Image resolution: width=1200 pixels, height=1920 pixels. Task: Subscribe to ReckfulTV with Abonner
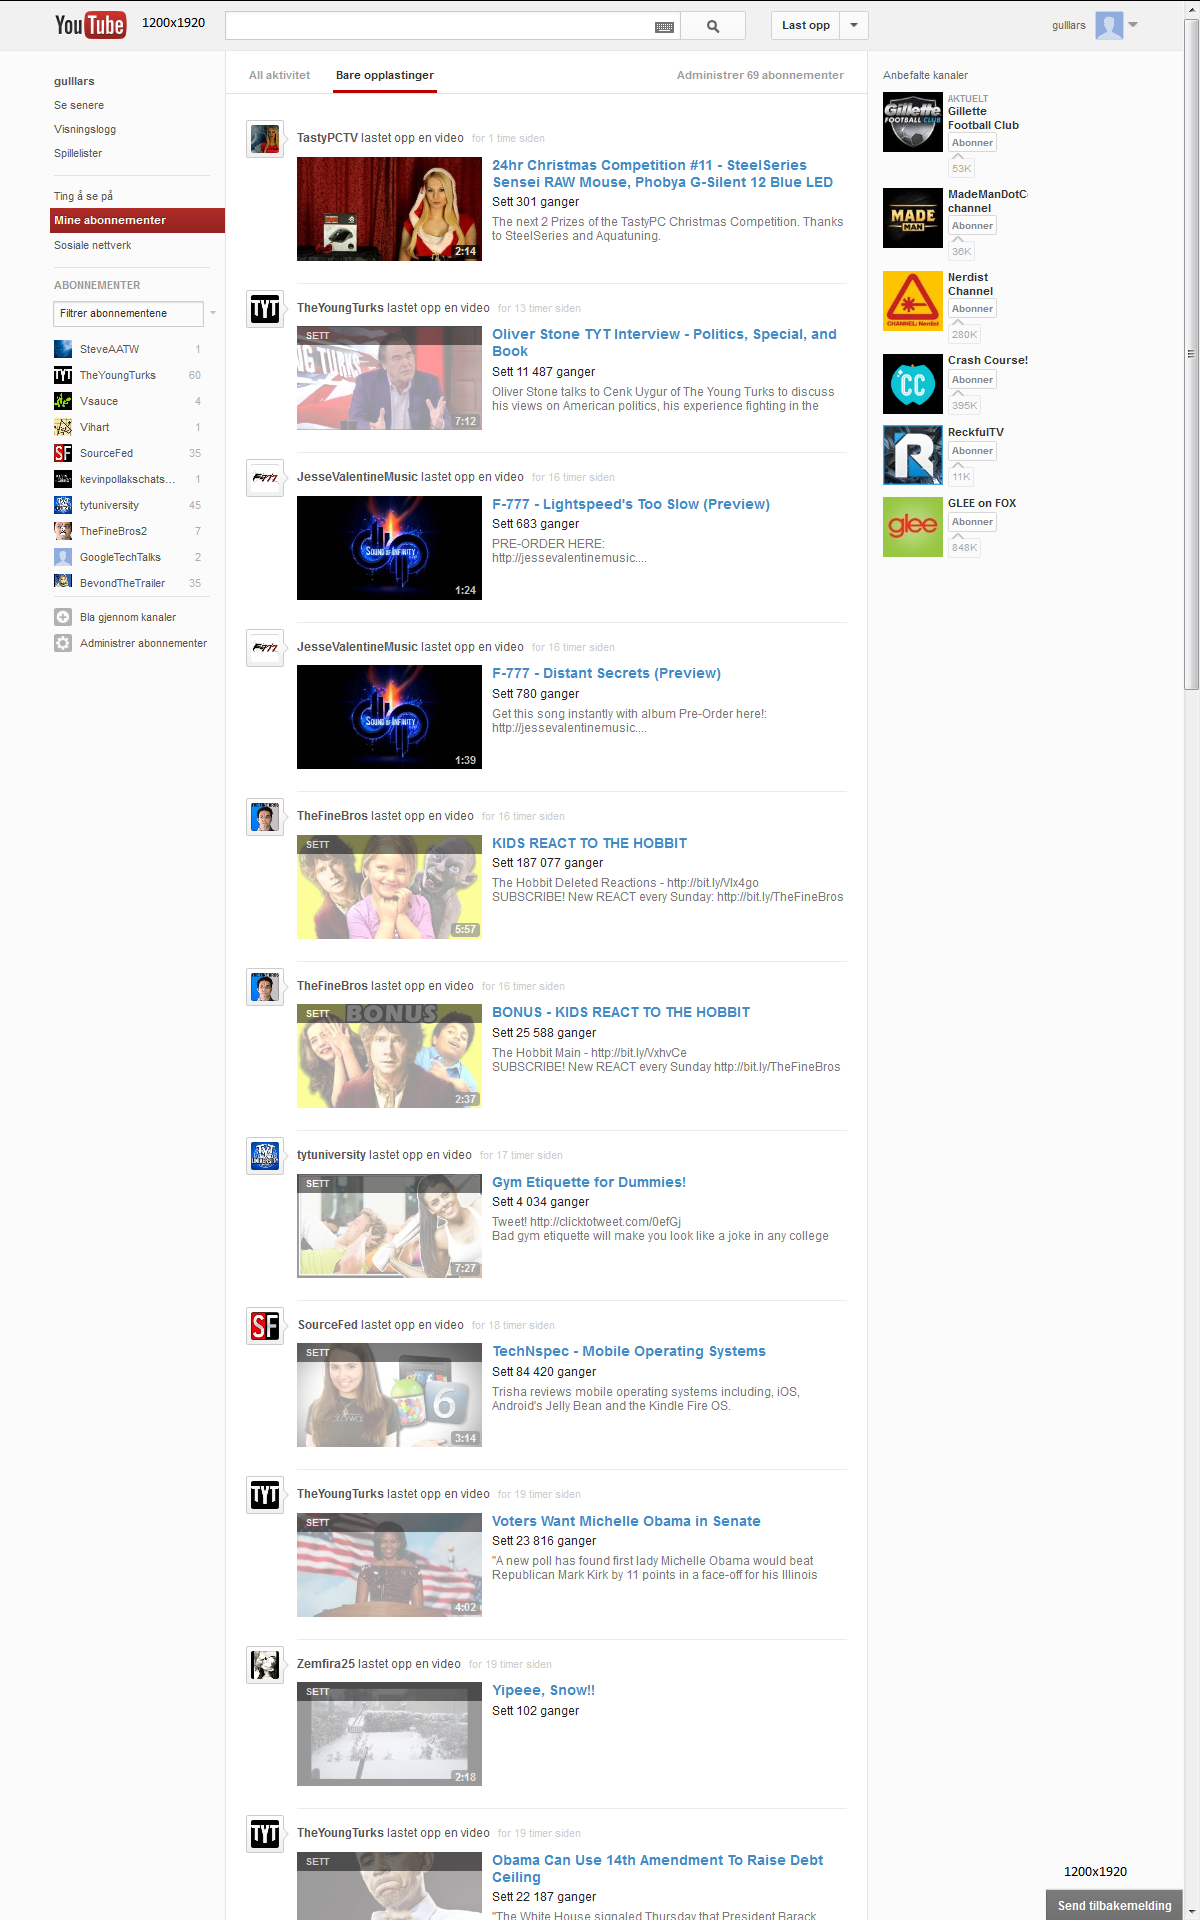(x=972, y=451)
